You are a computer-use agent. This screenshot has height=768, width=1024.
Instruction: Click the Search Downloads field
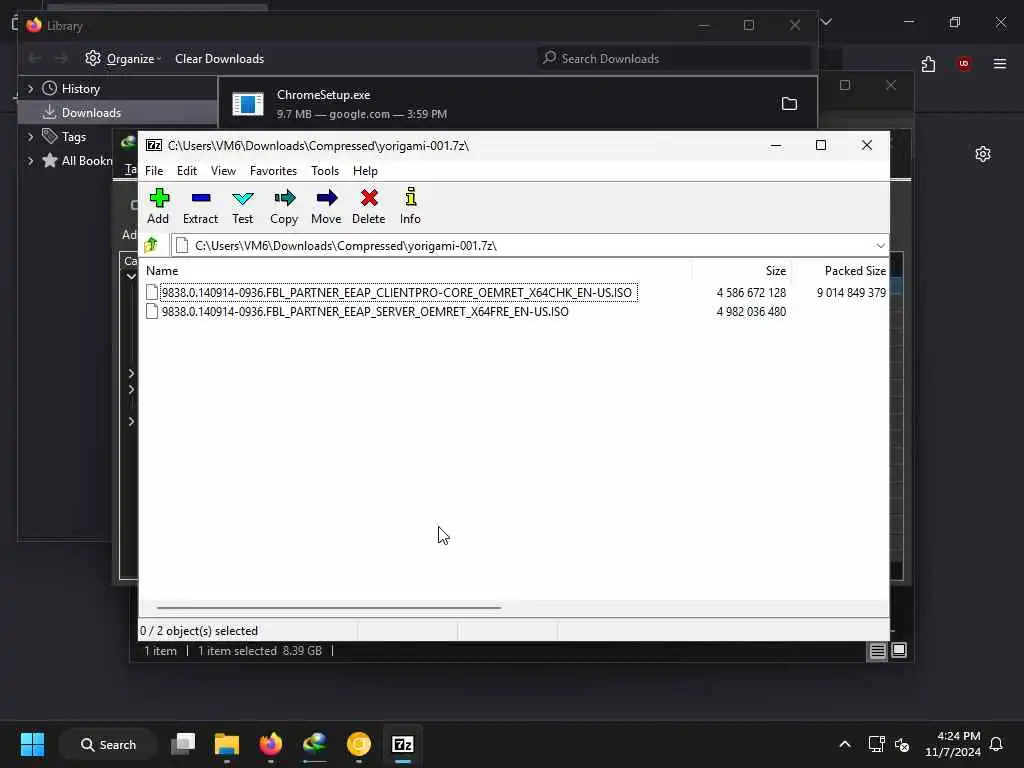point(674,59)
